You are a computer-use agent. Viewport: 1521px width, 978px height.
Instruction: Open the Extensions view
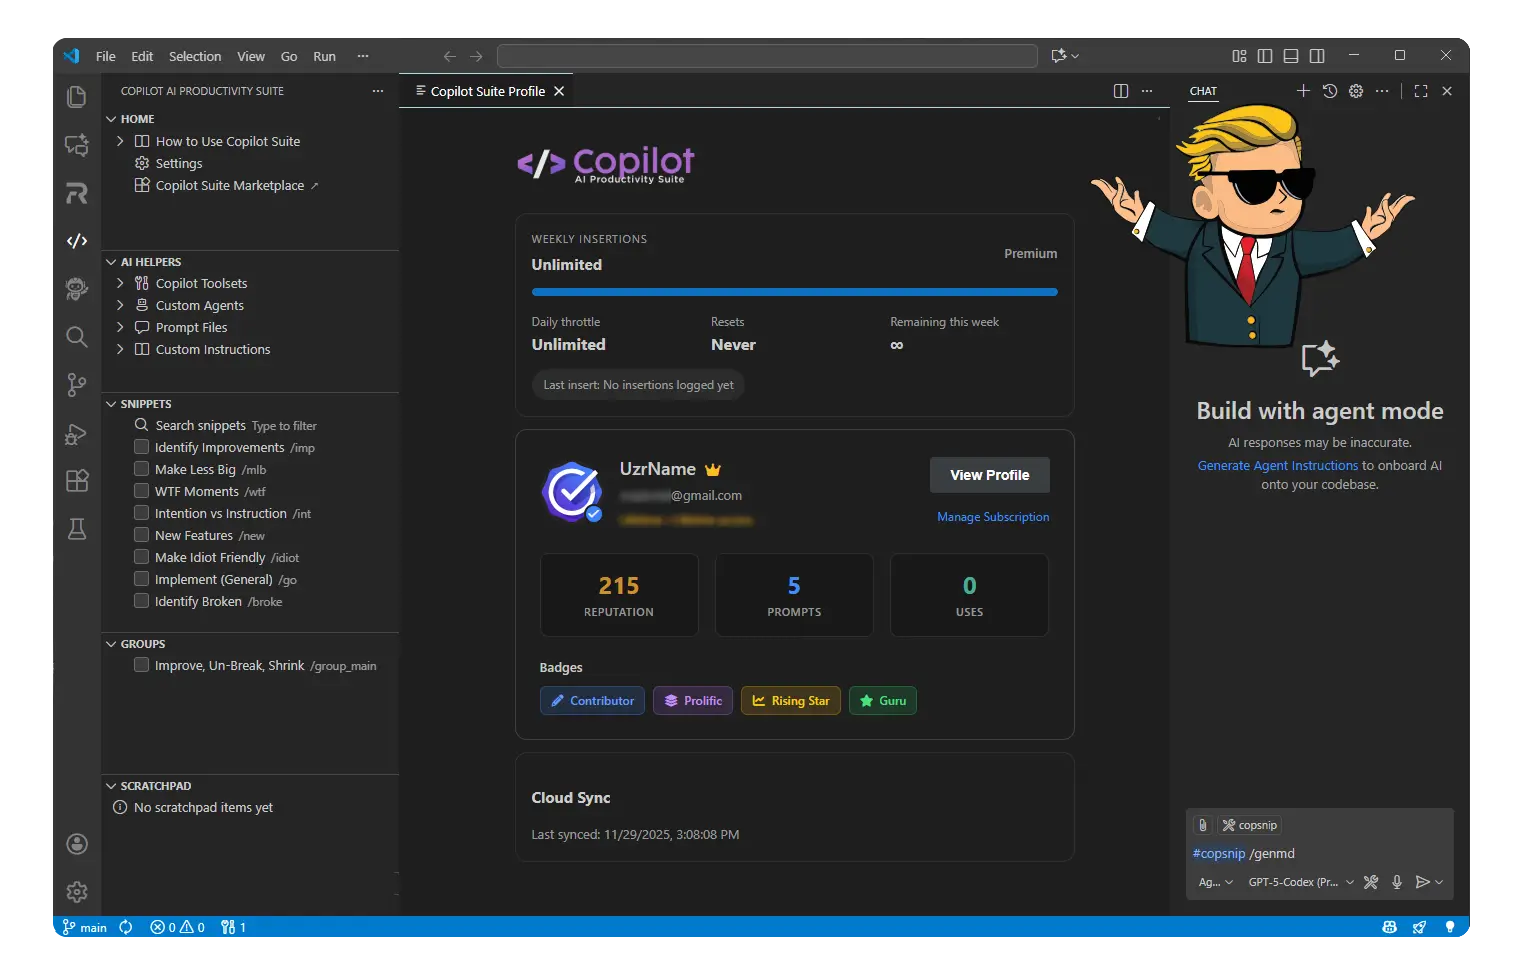coord(76,481)
